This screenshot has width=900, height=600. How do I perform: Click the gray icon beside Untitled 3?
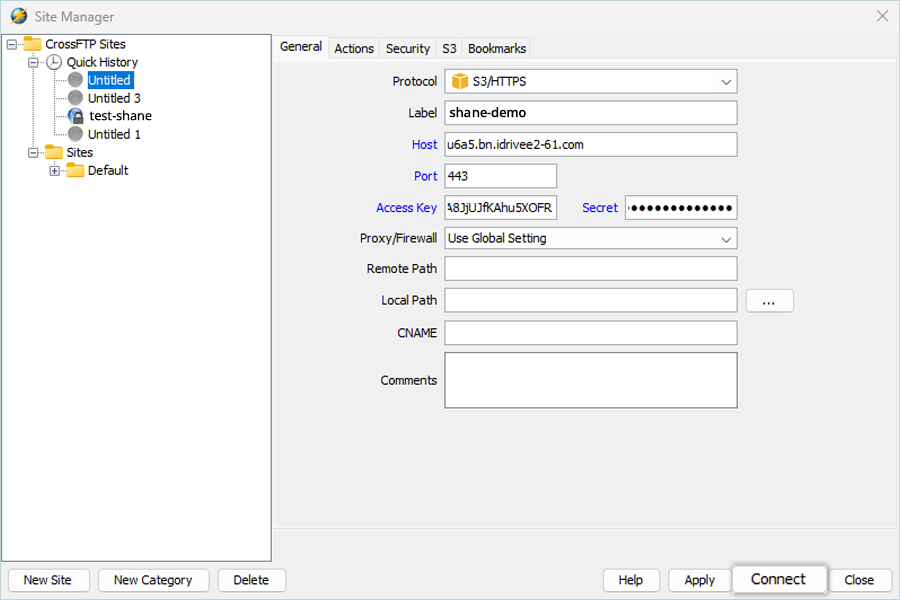point(75,98)
